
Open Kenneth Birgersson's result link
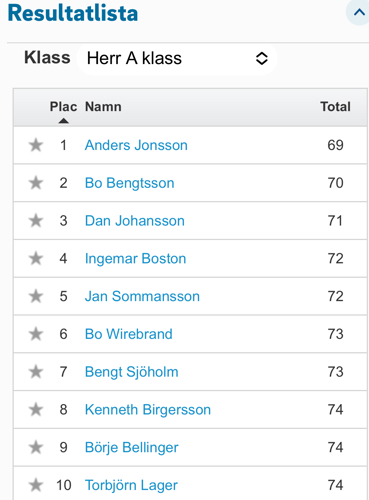[x=148, y=410]
